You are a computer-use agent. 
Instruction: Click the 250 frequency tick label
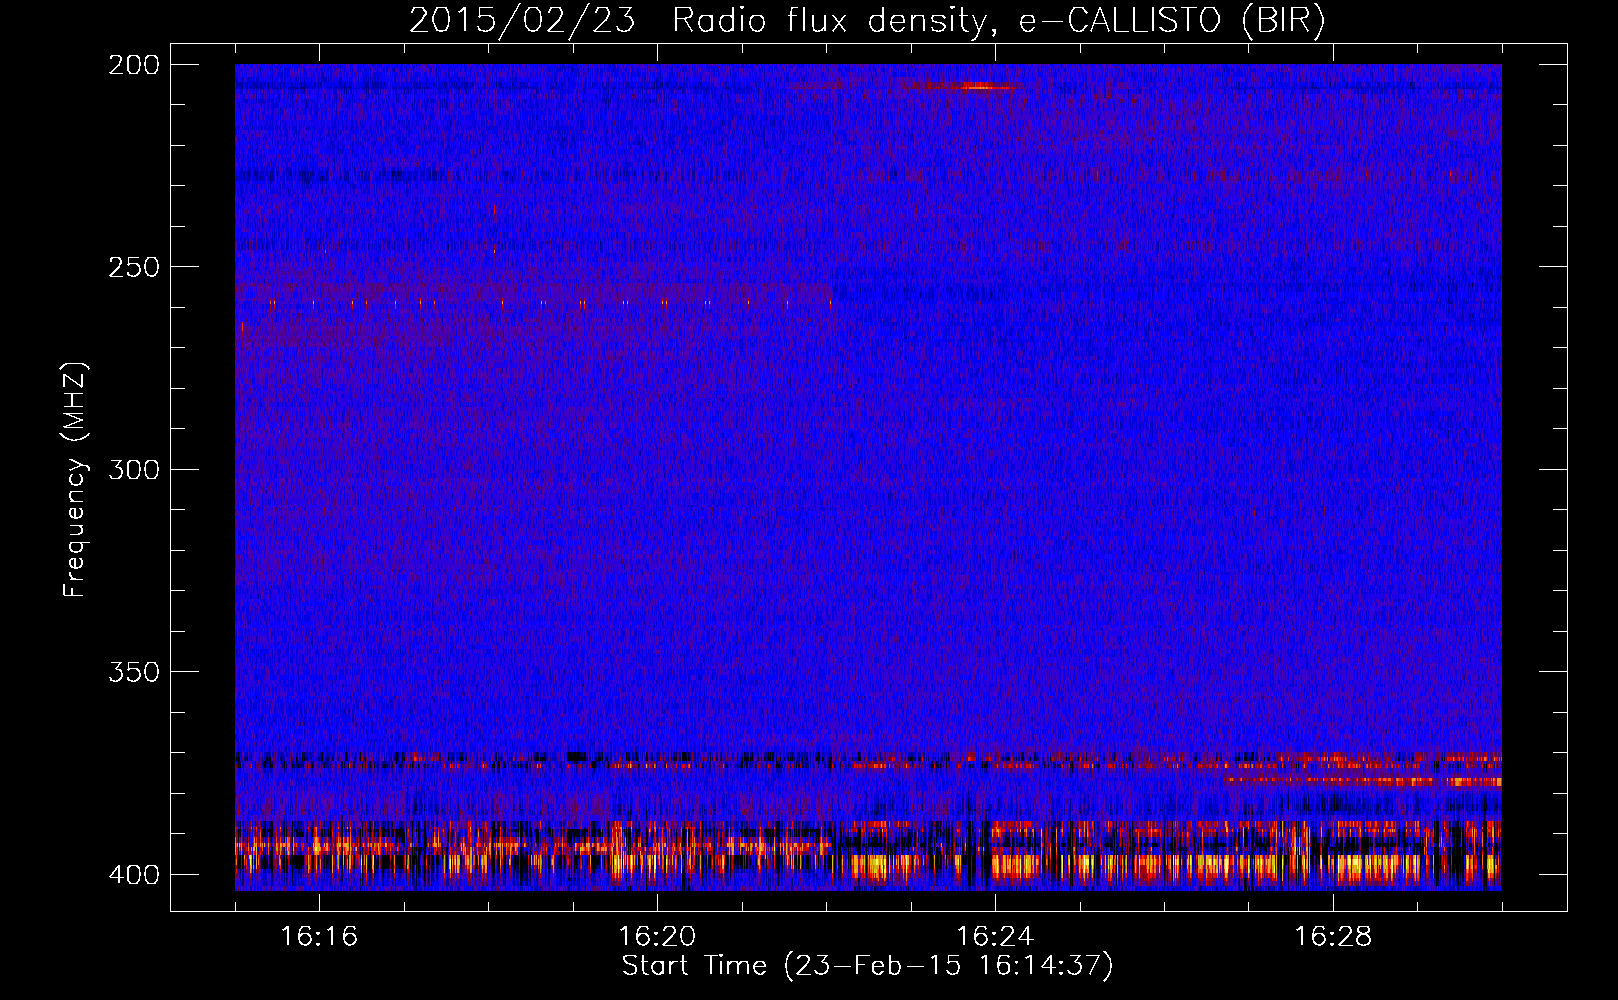(134, 267)
